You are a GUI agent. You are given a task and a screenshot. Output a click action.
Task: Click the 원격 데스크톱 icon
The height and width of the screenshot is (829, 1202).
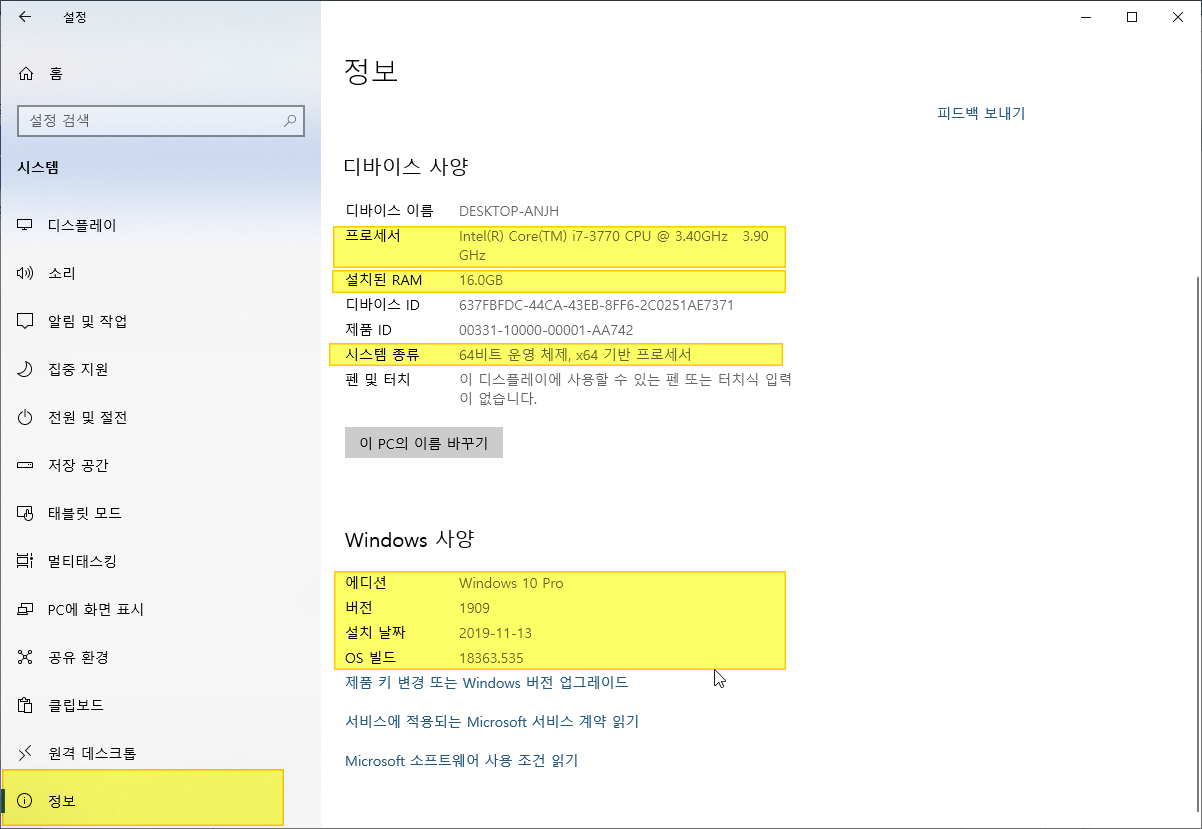(x=26, y=753)
